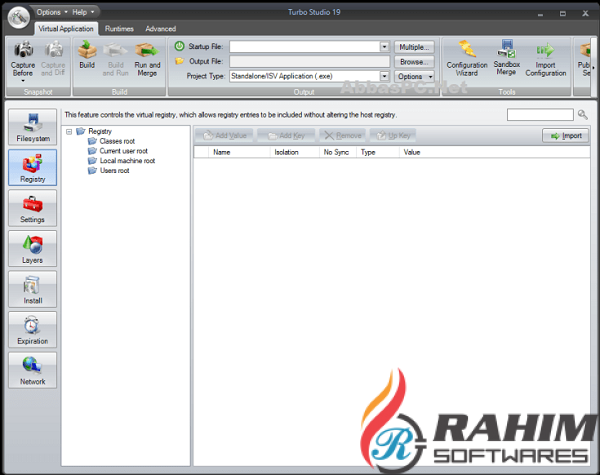Select the Registry sidebar section
Viewport: 600px width, 475px height.
tap(33, 167)
